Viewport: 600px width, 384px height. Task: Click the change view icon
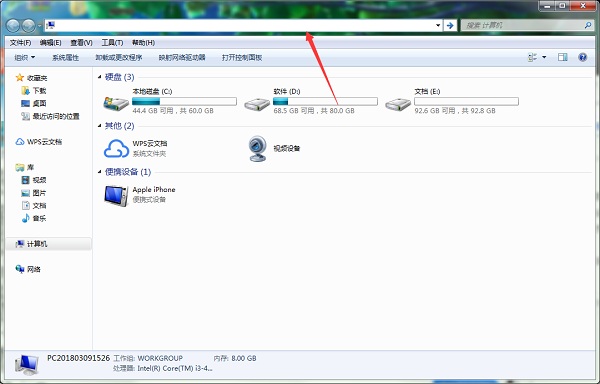(532, 57)
